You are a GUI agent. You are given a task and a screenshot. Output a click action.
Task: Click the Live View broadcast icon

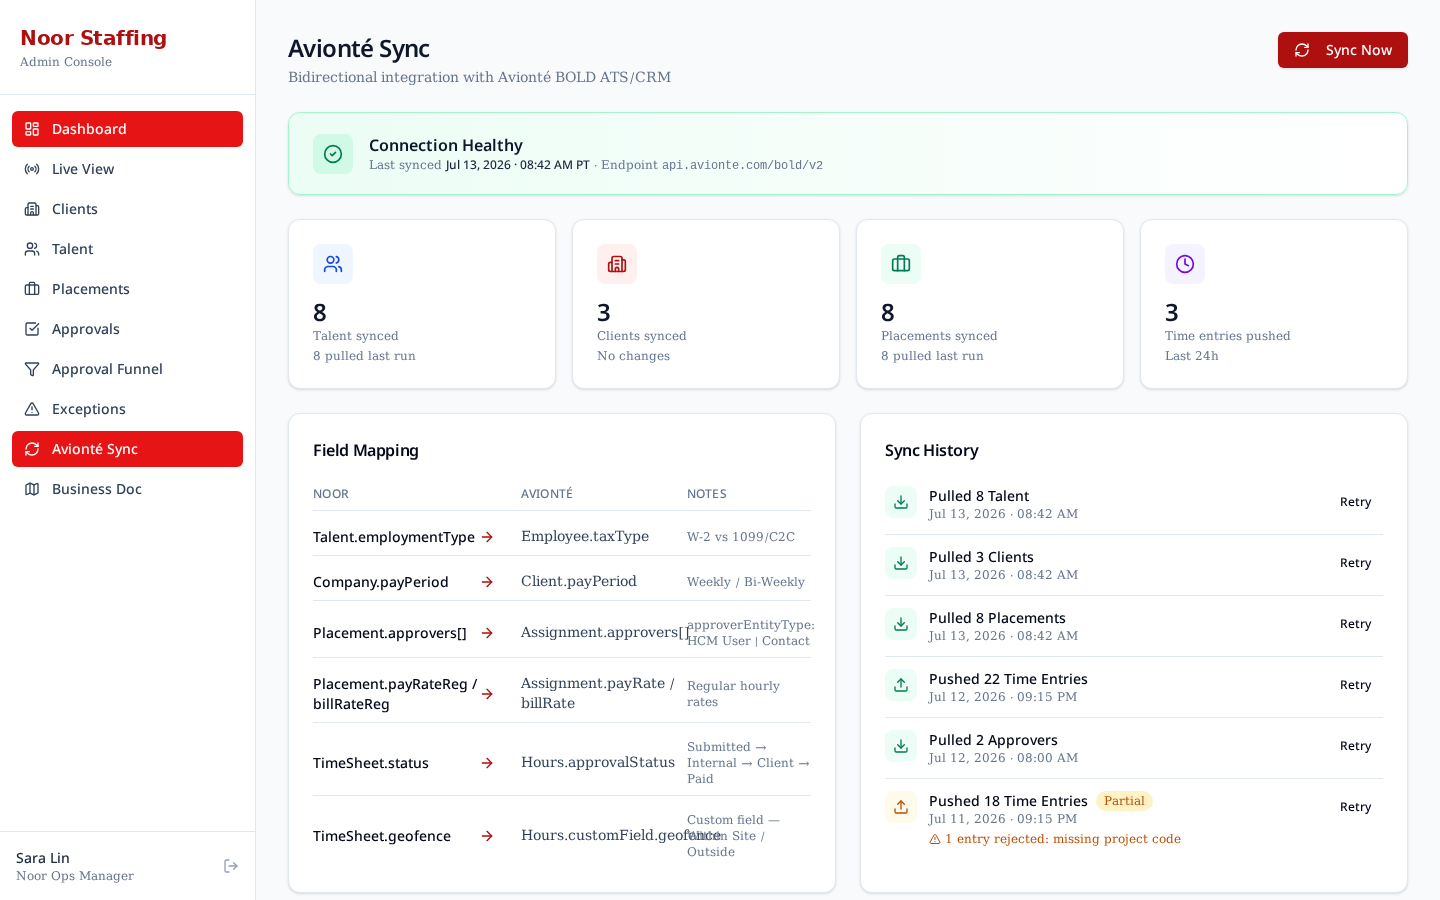(32, 169)
